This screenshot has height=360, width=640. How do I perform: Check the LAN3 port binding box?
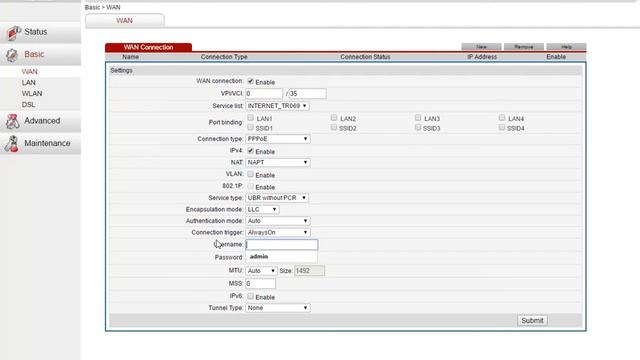(418, 118)
